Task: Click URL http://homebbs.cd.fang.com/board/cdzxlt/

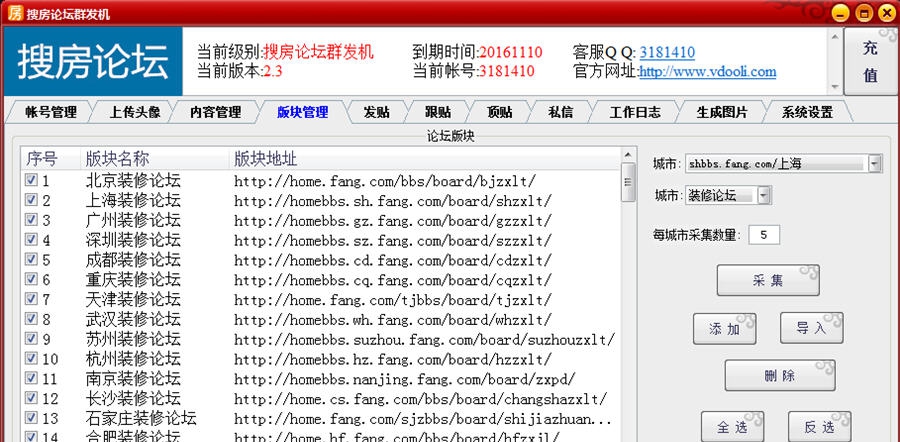Action: pyautogui.click(x=393, y=260)
